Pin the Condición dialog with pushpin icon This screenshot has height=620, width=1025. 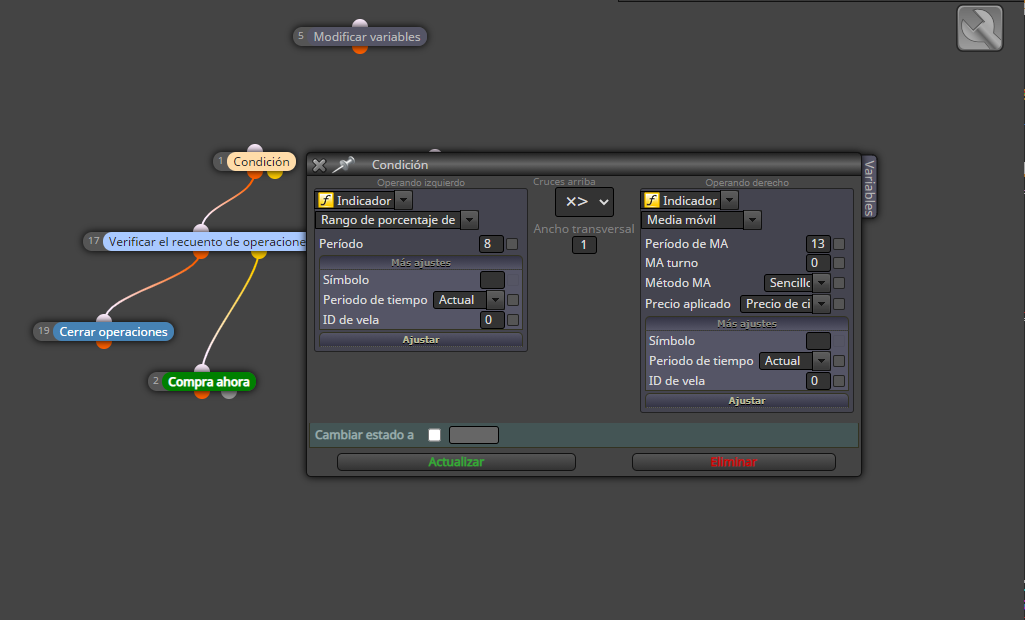[343, 165]
